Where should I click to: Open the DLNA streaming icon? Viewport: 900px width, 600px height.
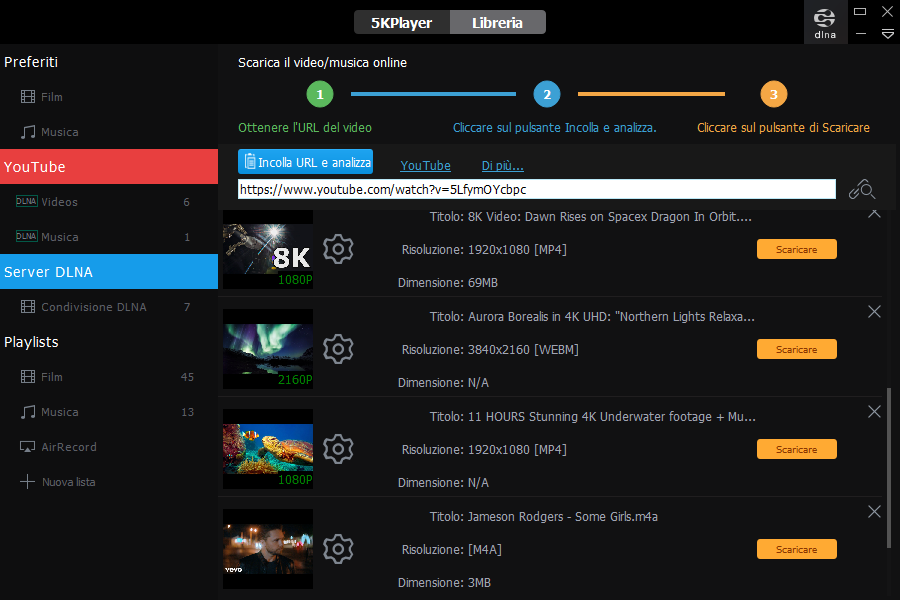[825, 22]
